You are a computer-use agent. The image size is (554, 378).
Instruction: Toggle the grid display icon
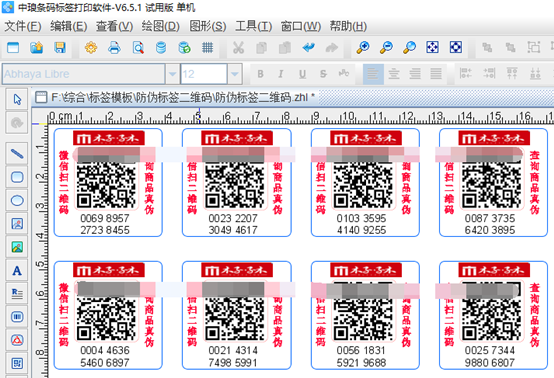tap(207, 47)
